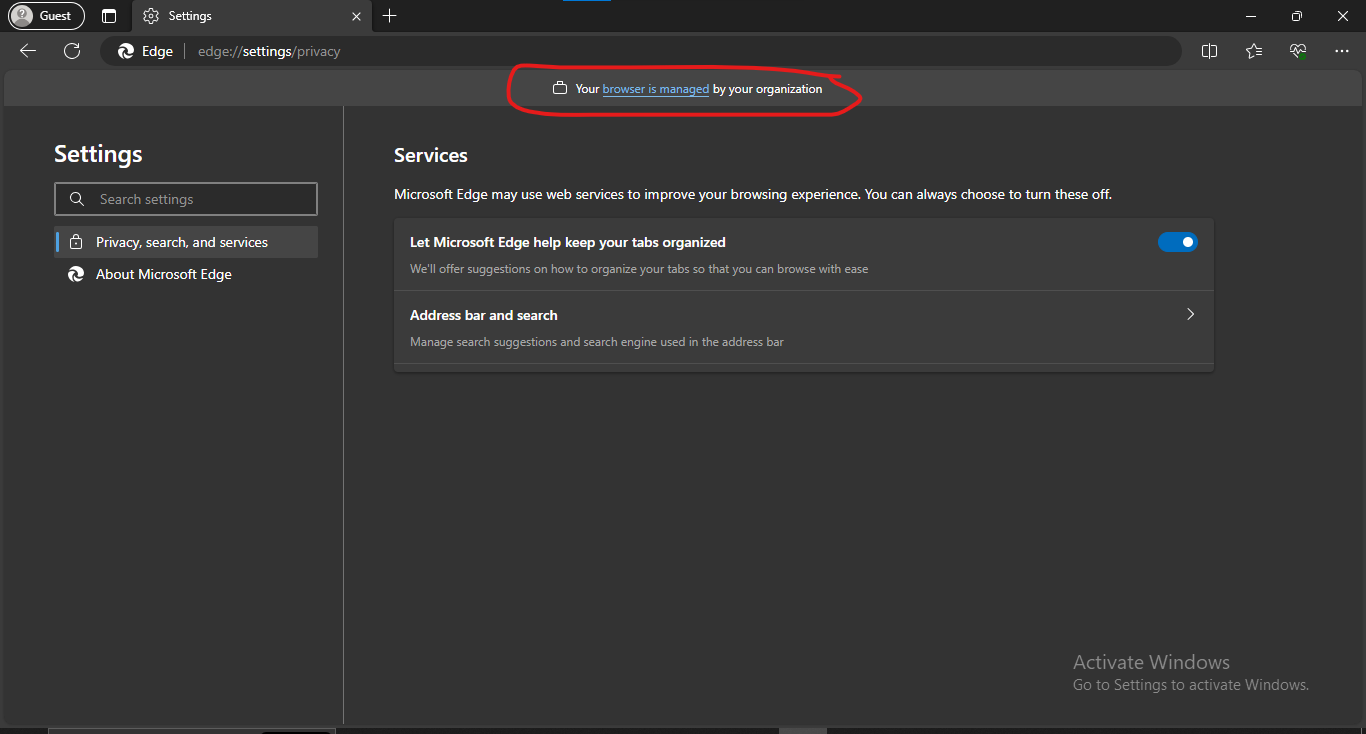Refresh the page
Screen dimensions: 1366x734
(72, 51)
